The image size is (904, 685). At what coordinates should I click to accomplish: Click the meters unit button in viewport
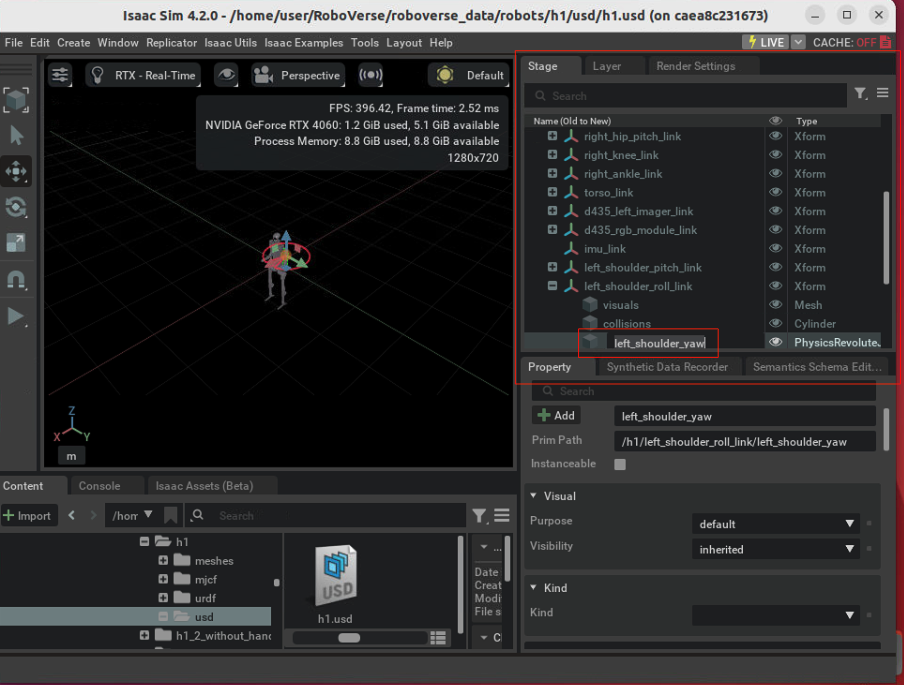pos(71,456)
